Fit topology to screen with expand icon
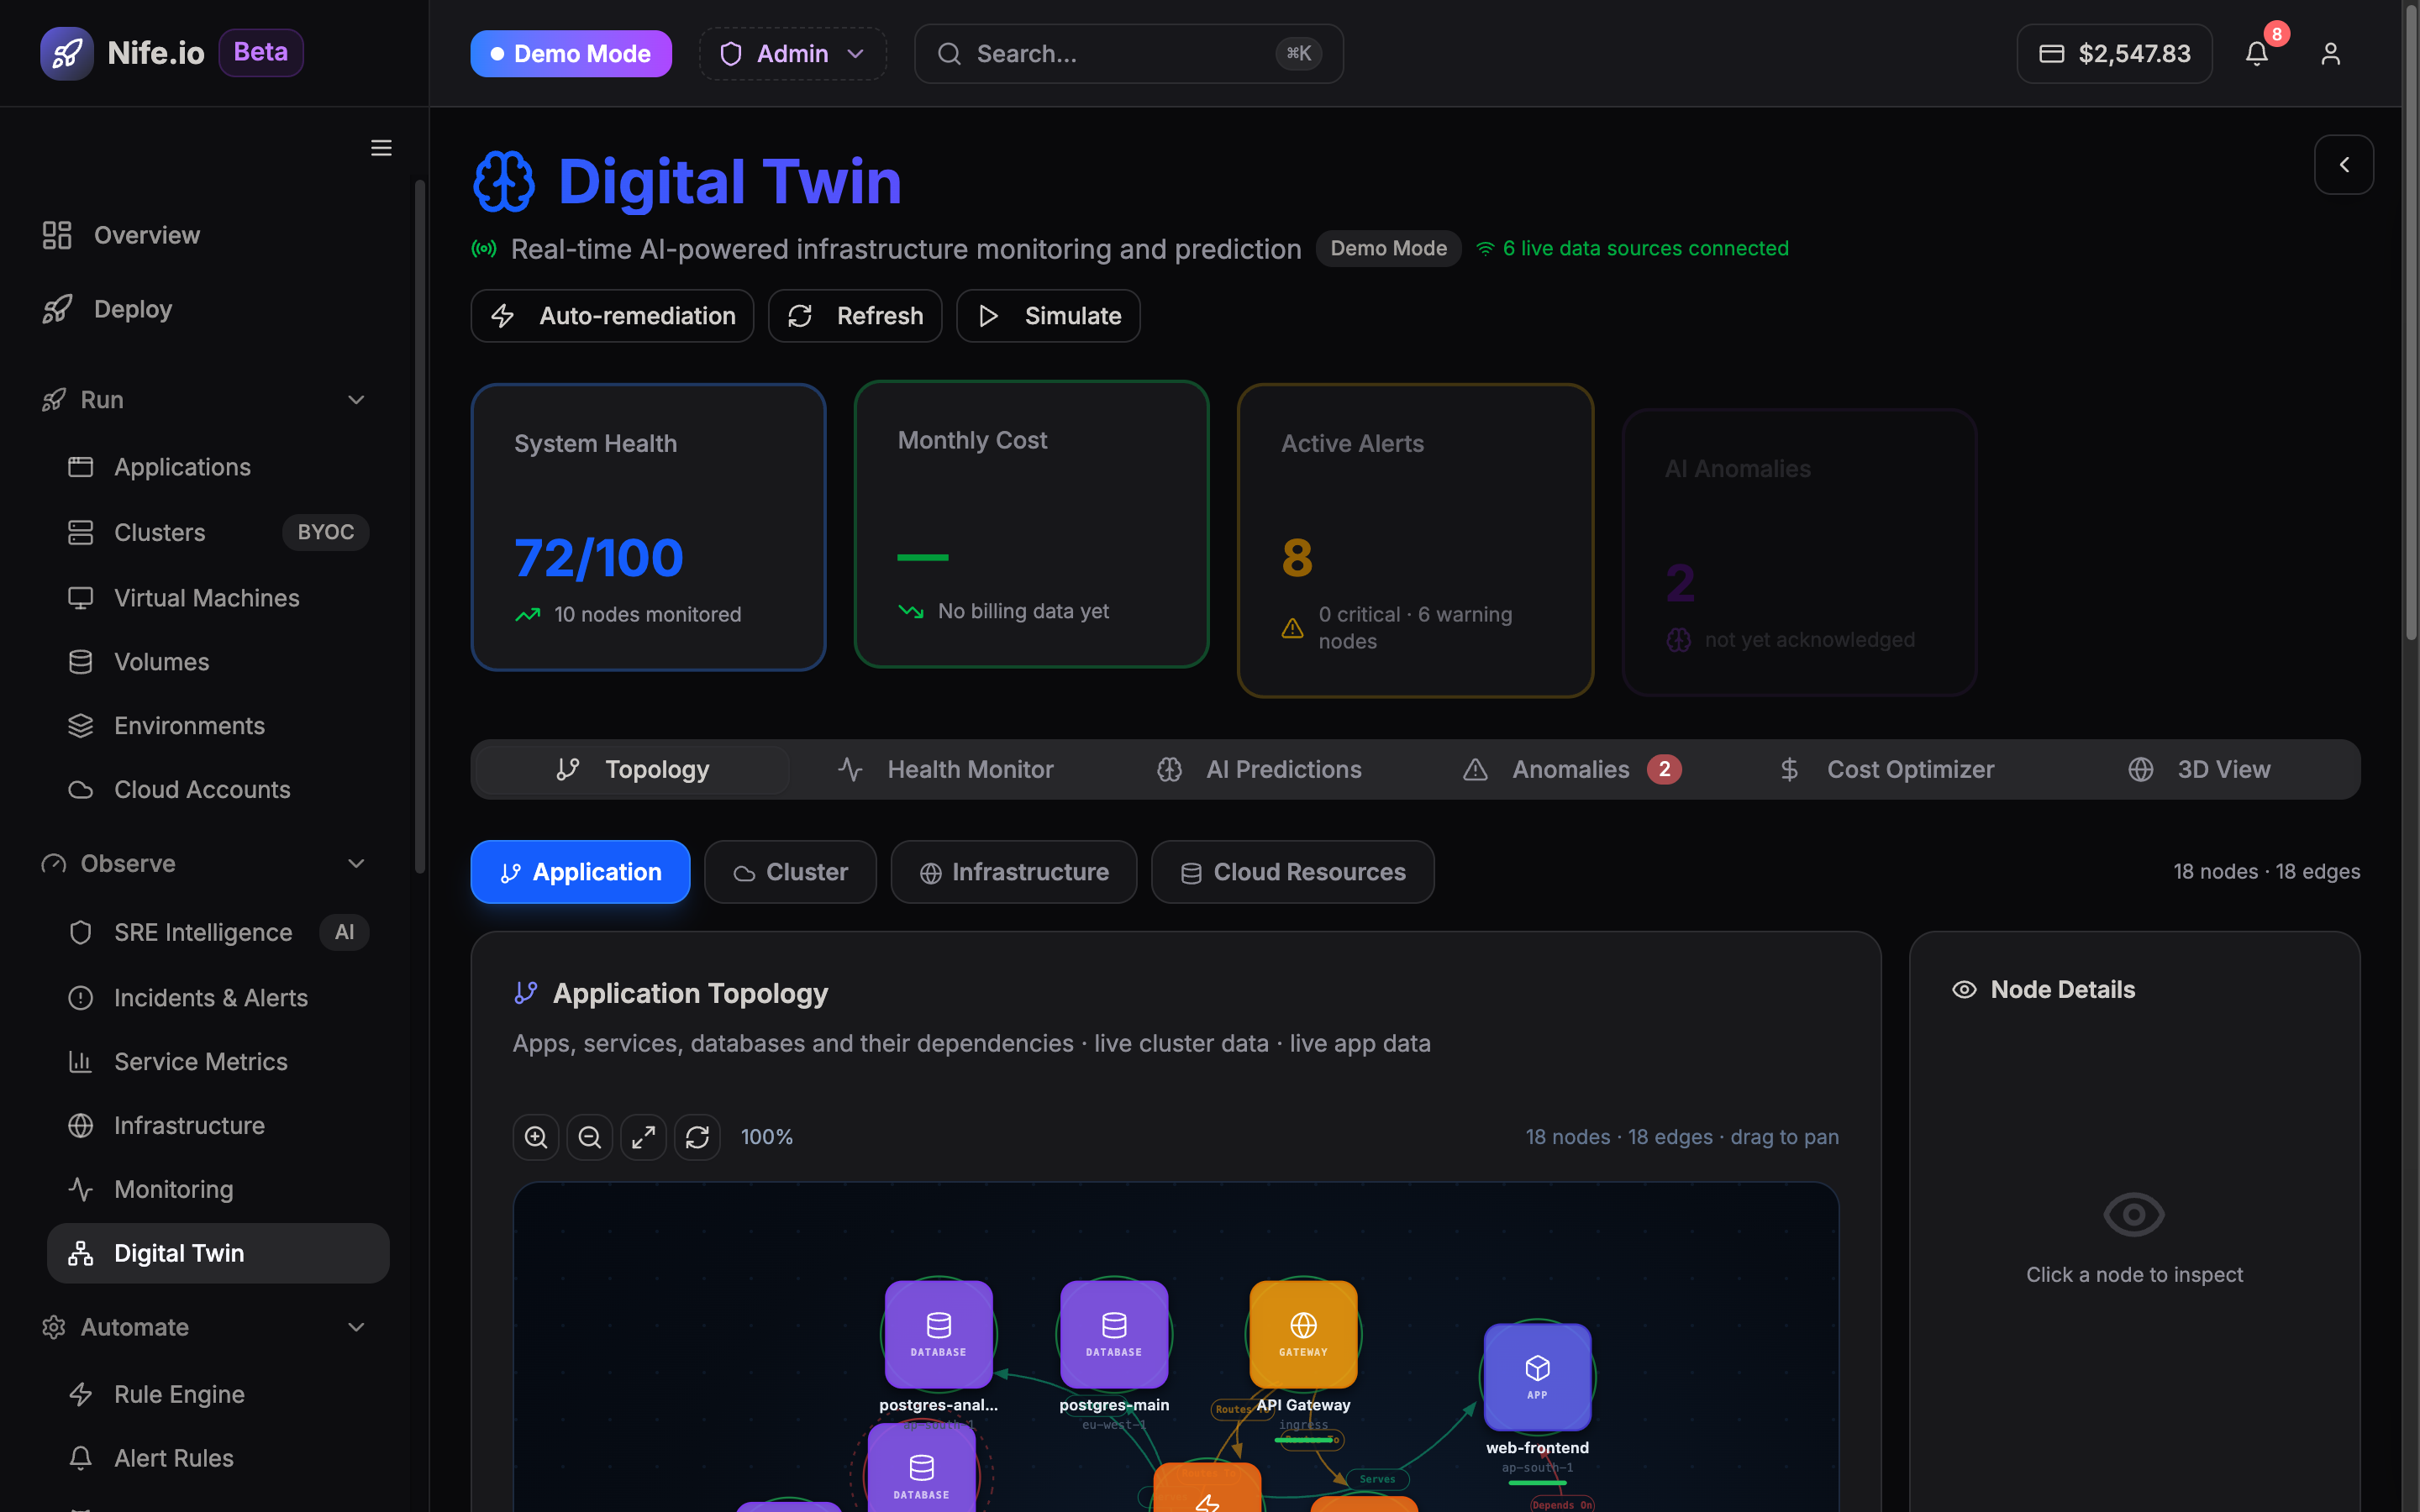This screenshot has height=1512, width=2420. [x=643, y=1137]
